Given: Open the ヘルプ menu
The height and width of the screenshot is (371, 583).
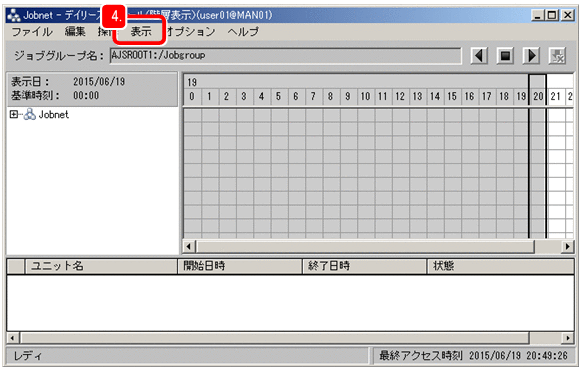Looking at the screenshot, I should pos(243,32).
